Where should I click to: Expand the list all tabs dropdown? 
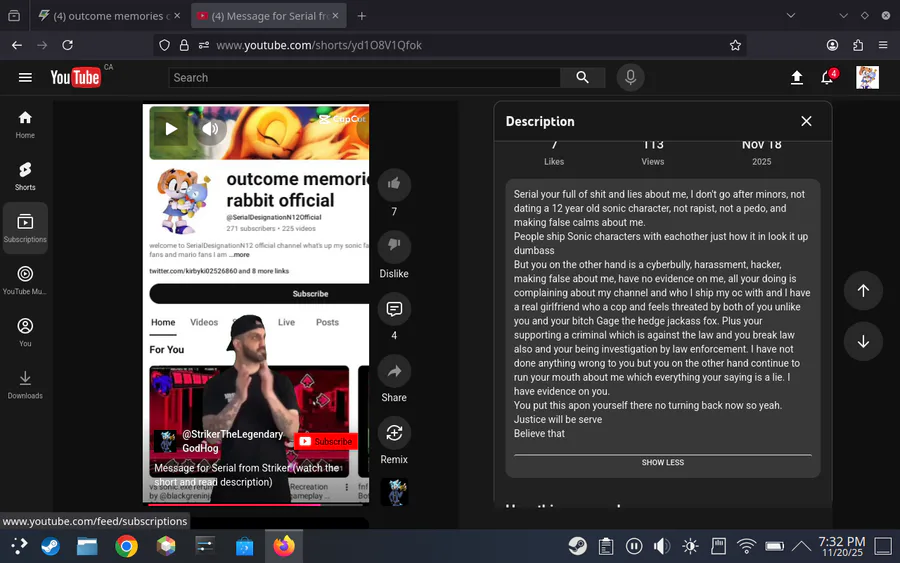(791, 16)
